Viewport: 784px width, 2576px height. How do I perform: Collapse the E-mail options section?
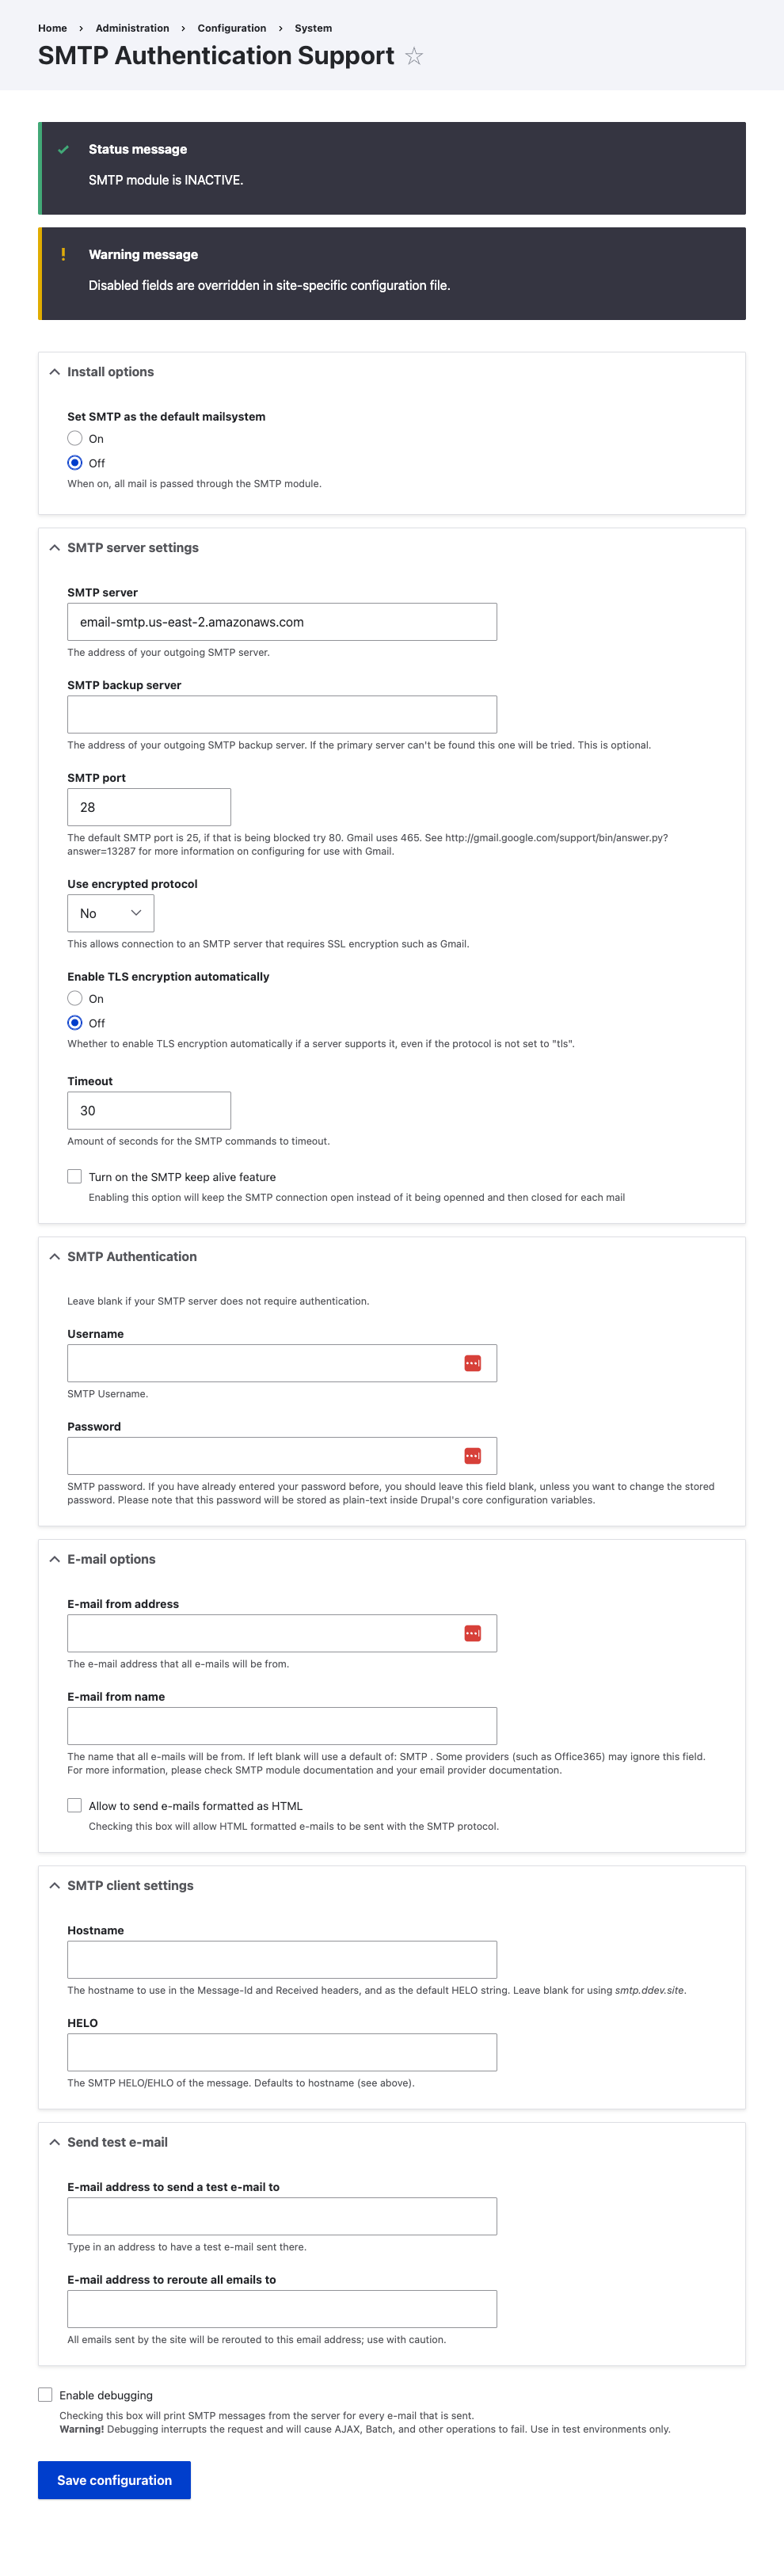click(111, 1559)
